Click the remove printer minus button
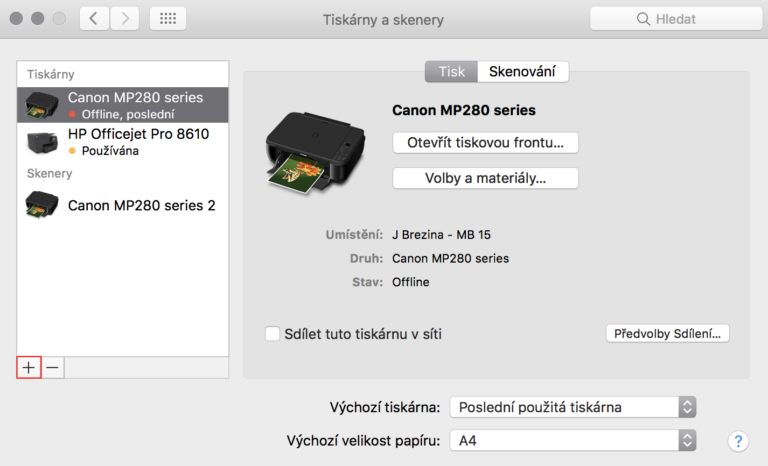The width and height of the screenshot is (768, 466). coord(53,368)
